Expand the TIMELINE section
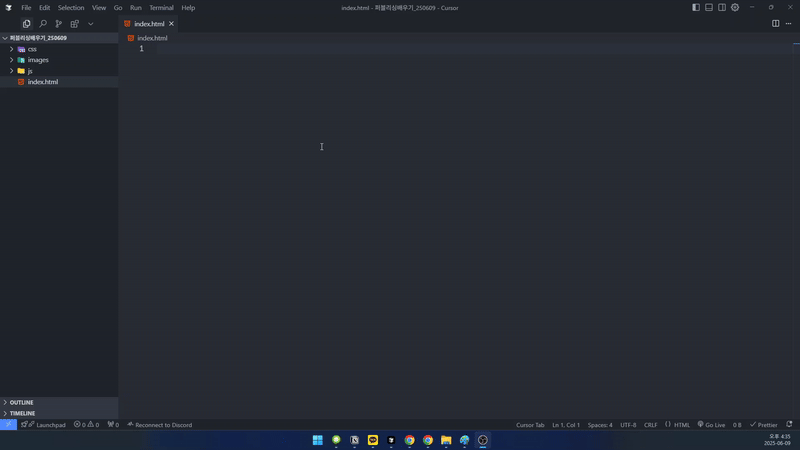Viewport: 800px width, 450px height. (x=22, y=413)
